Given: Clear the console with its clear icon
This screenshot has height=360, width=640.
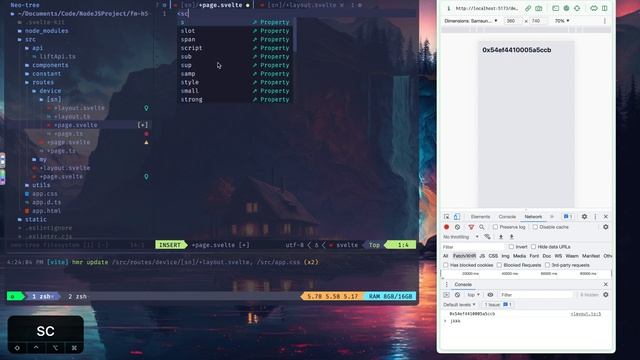Looking at the screenshot, I should (458, 295).
